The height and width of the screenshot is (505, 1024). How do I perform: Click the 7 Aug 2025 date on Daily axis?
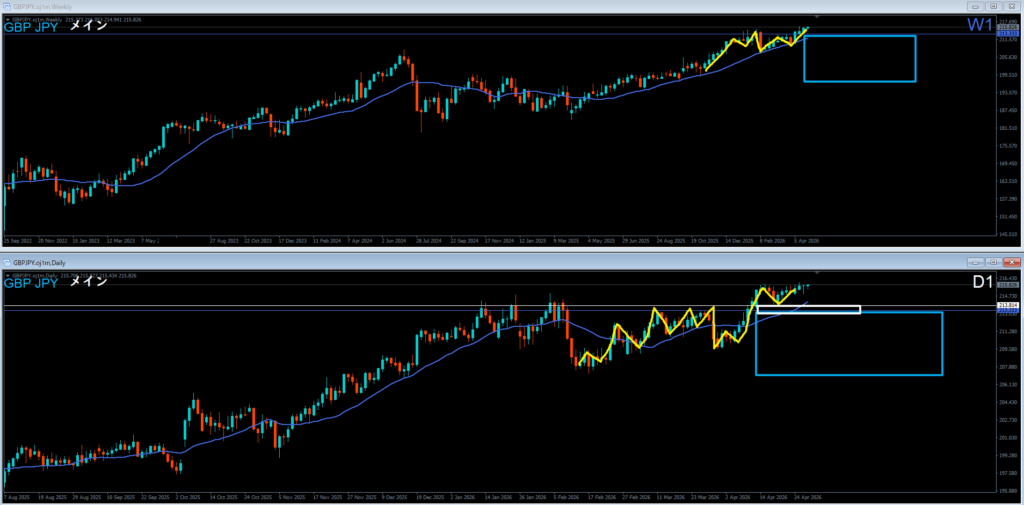tap(16, 497)
